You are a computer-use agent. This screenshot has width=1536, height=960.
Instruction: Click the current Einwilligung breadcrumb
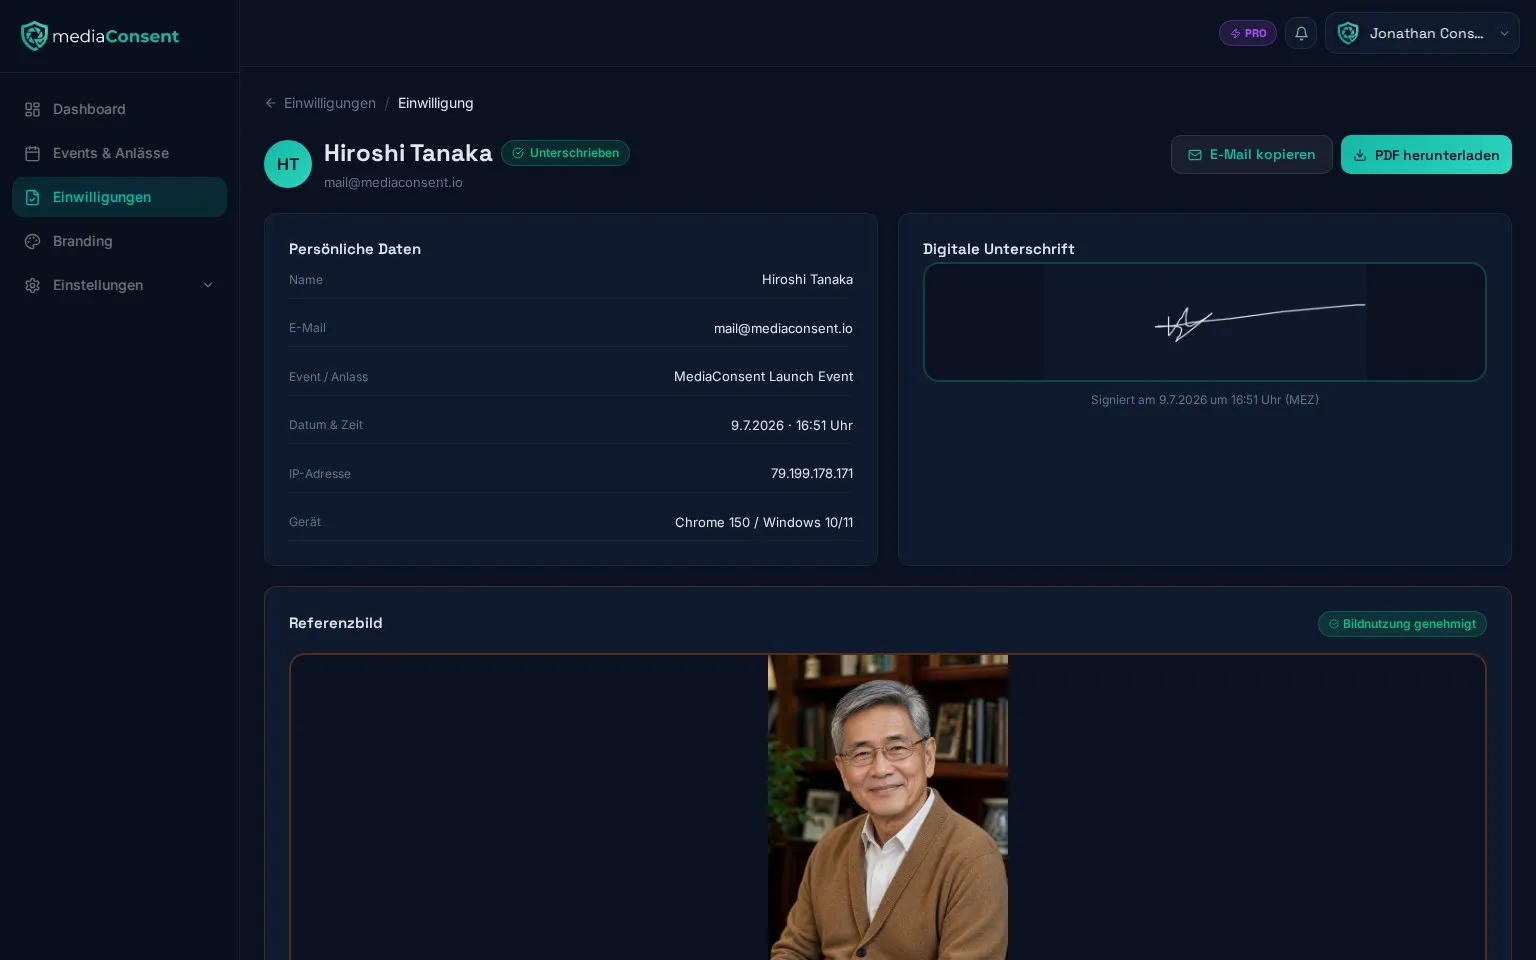pos(436,103)
